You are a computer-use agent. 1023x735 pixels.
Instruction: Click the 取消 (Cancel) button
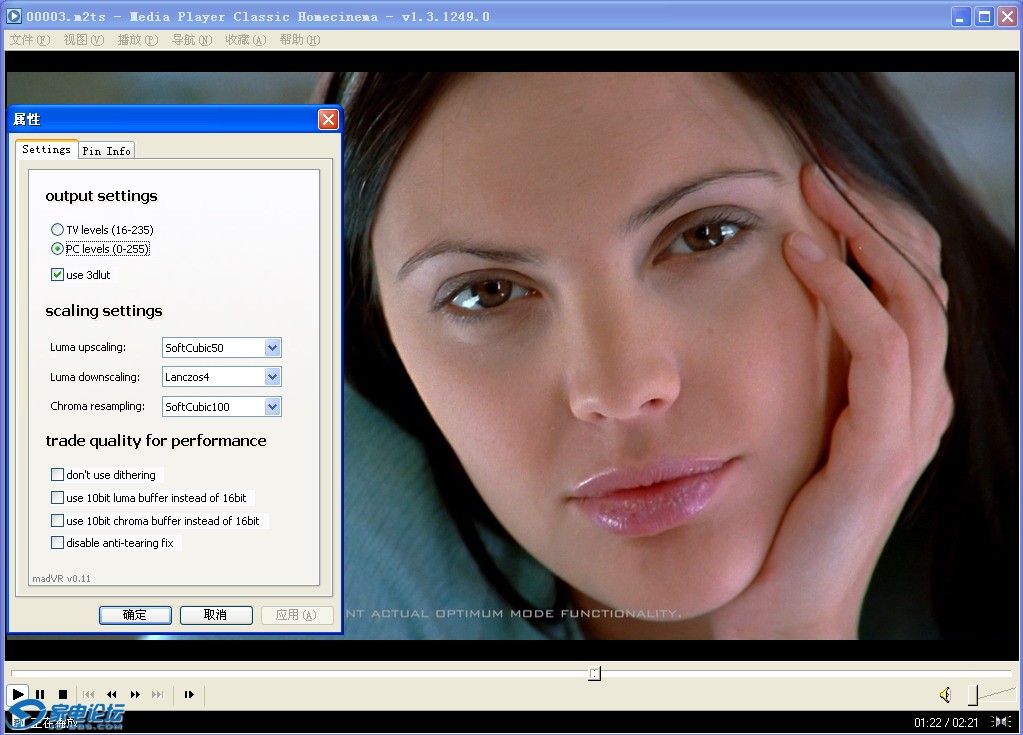[x=215, y=615]
